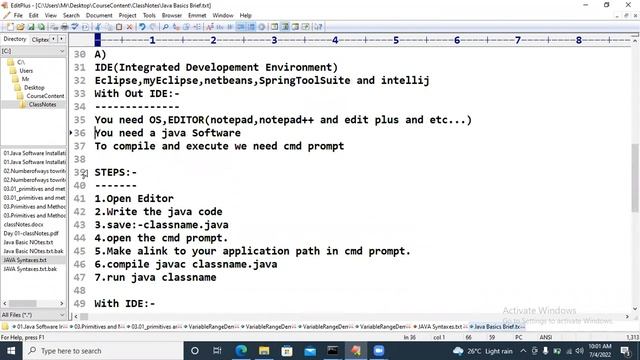This screenshot has width=640, height=360.
Task: Click the Hex Viewer toolbar icon
Action: click(219, 27)
